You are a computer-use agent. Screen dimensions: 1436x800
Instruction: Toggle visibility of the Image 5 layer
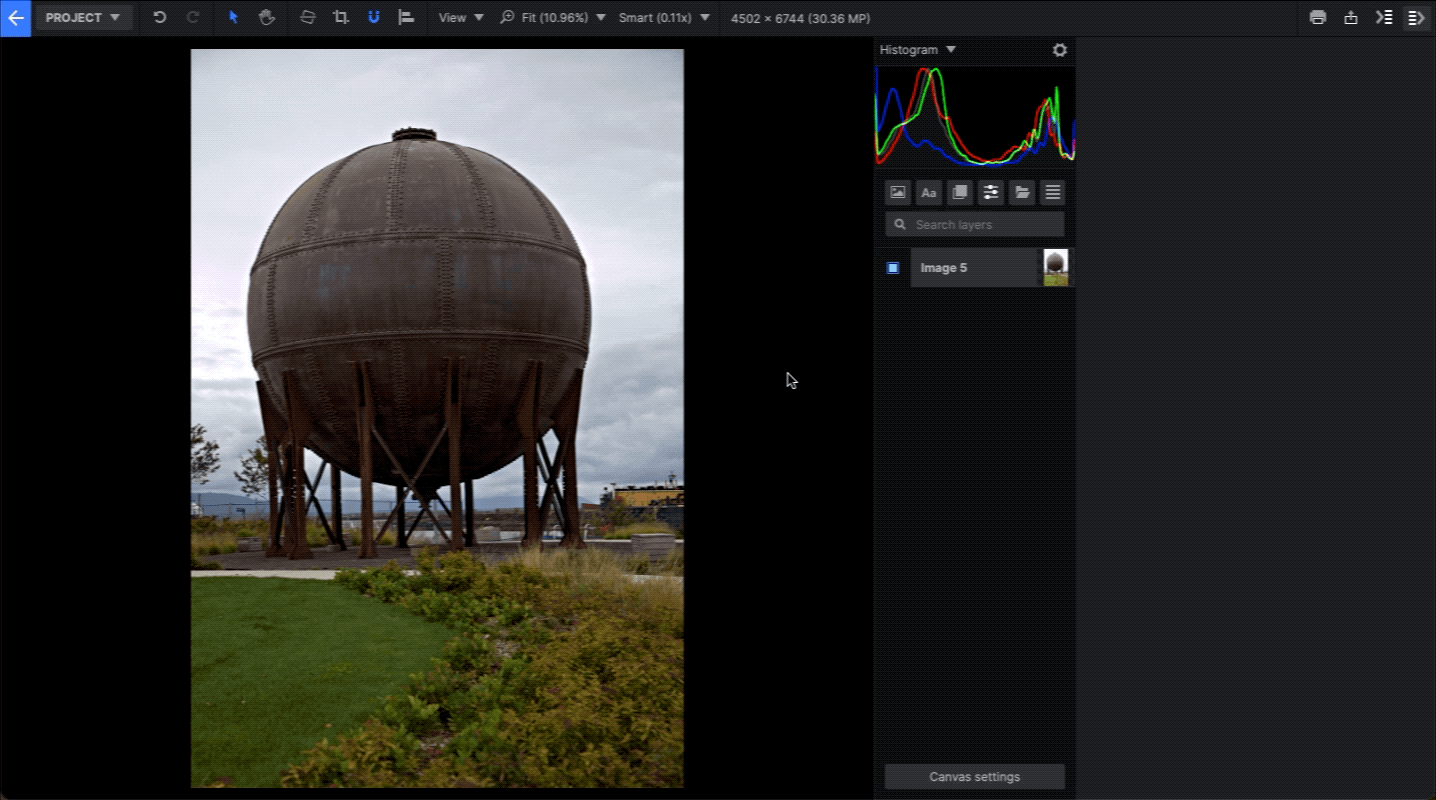click(x=894, y=267)
